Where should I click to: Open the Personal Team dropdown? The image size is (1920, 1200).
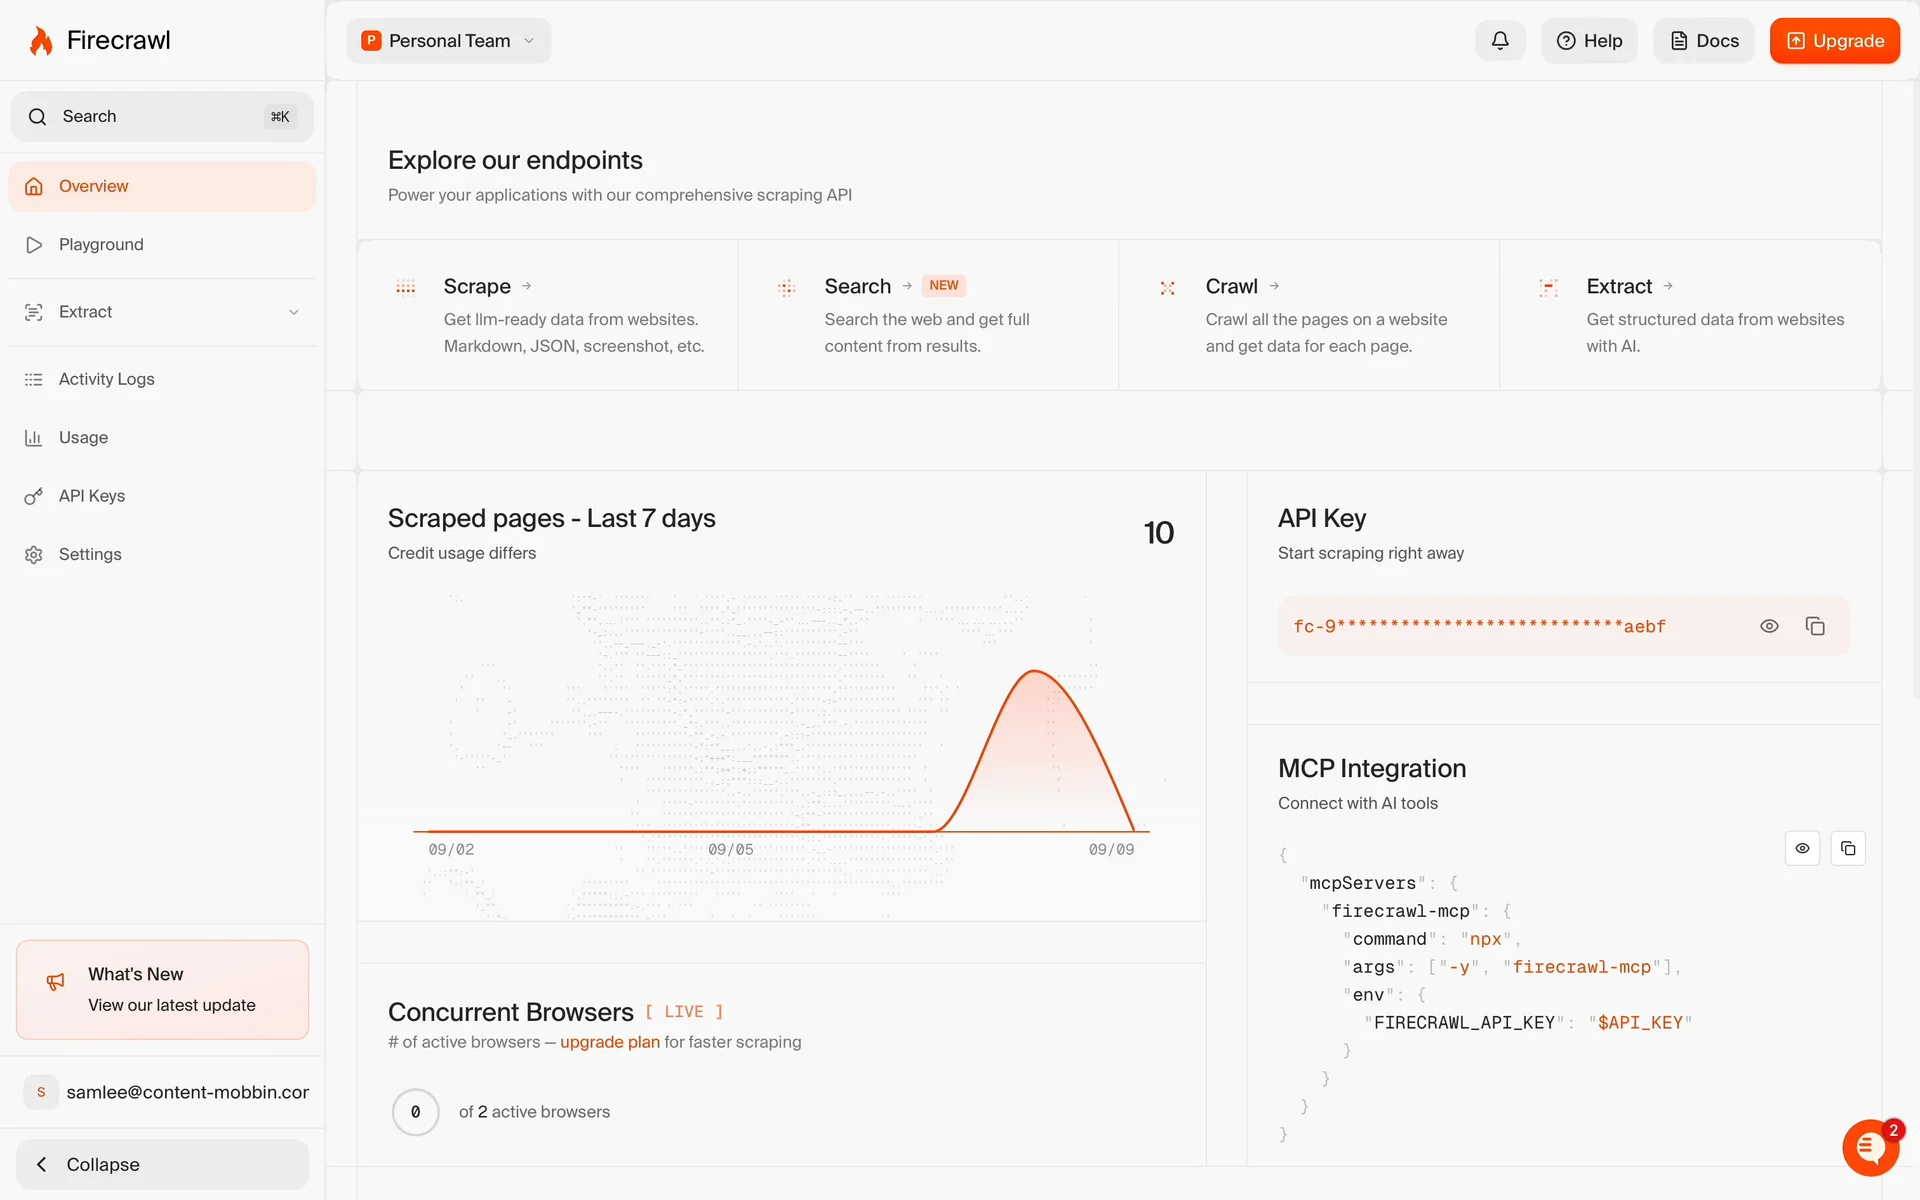coord(449,41)
